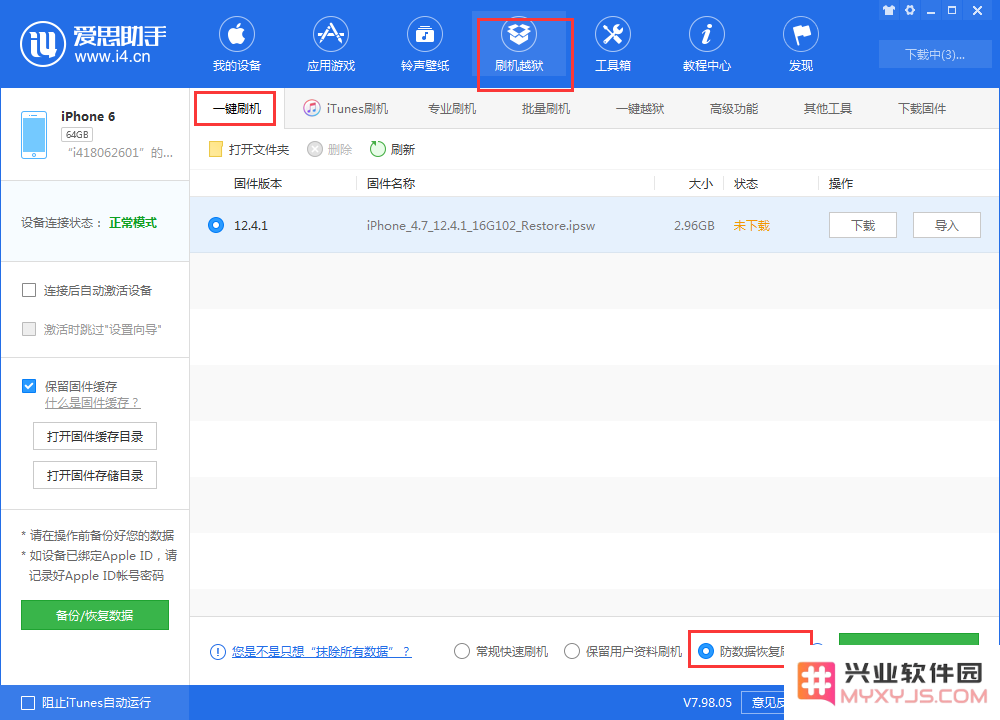Open 您是不是只想抹除所有数据 link
The height and width of the screenshot is (720, 1000).
click(321, 652)
